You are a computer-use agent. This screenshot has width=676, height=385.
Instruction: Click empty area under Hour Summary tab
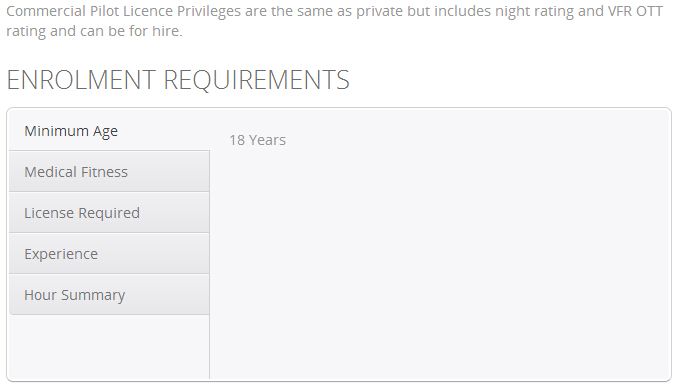[109, 347]
